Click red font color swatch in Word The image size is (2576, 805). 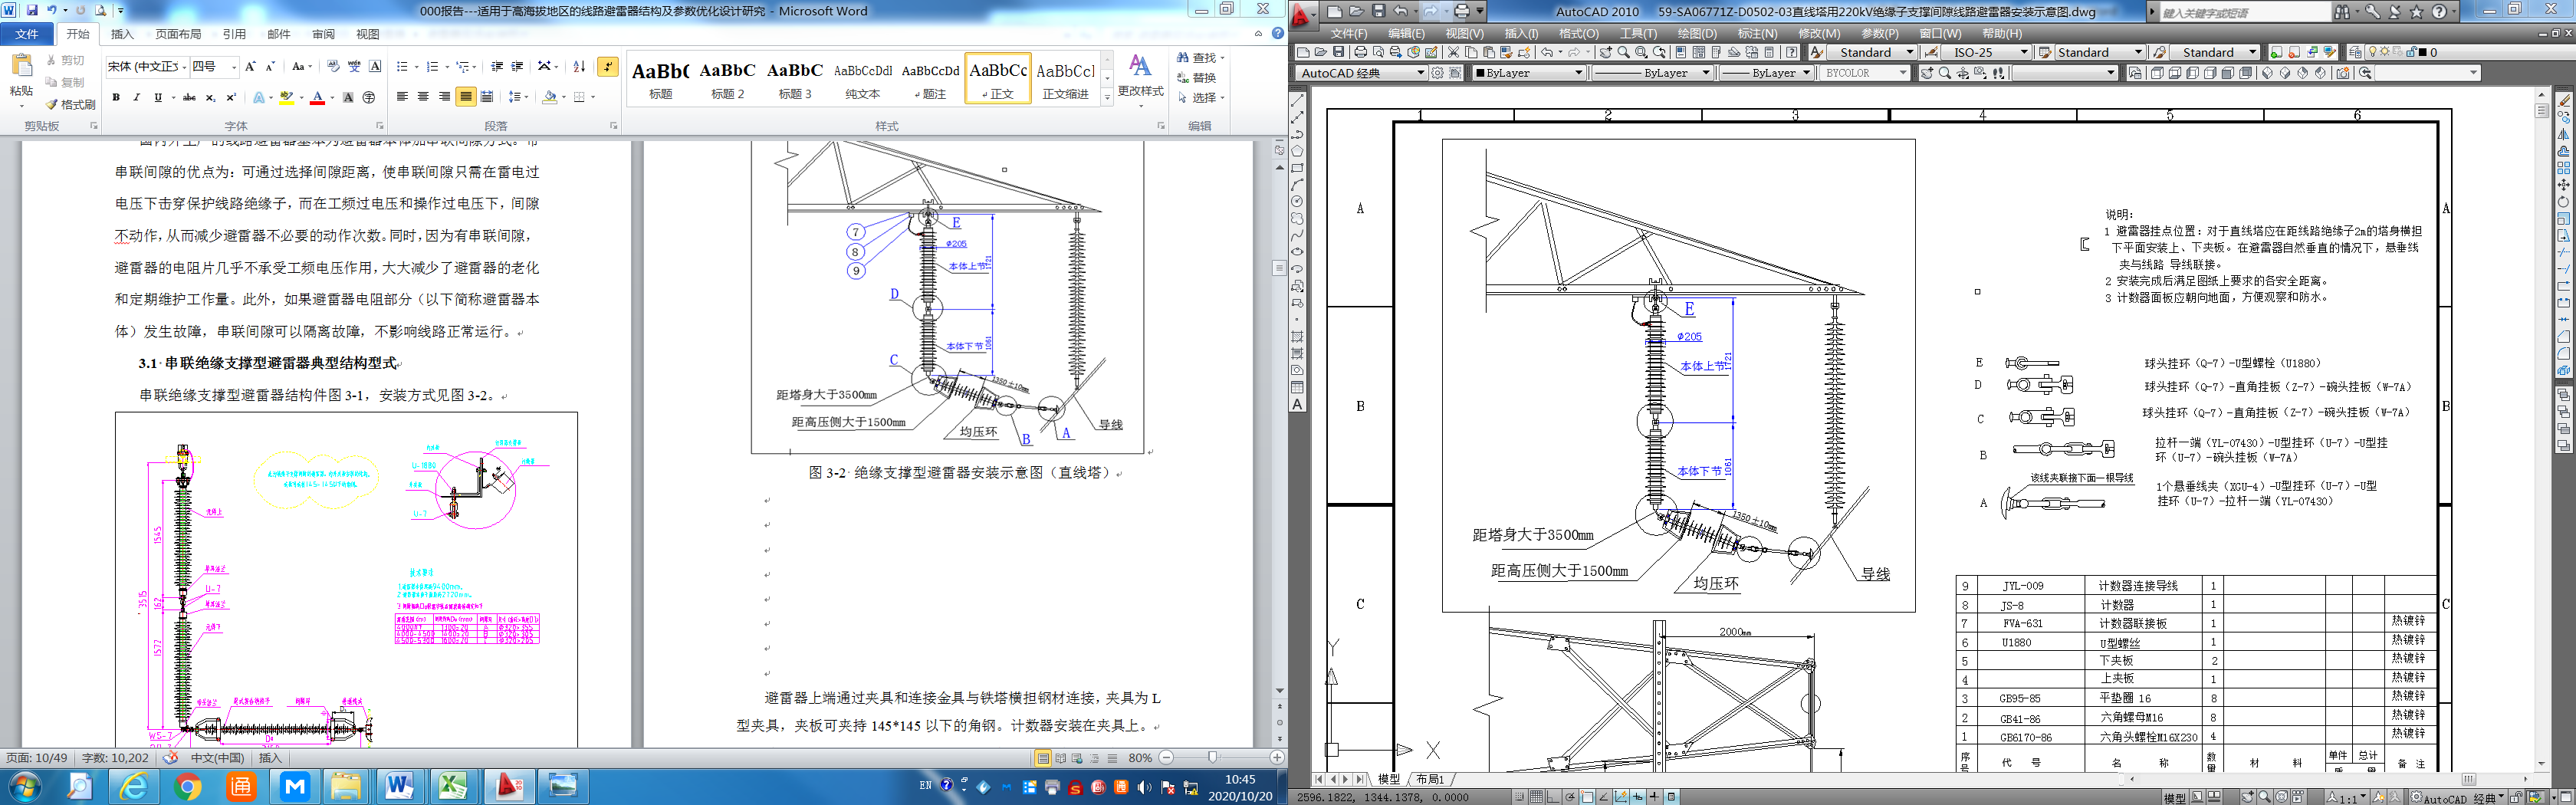click(318, 97)
